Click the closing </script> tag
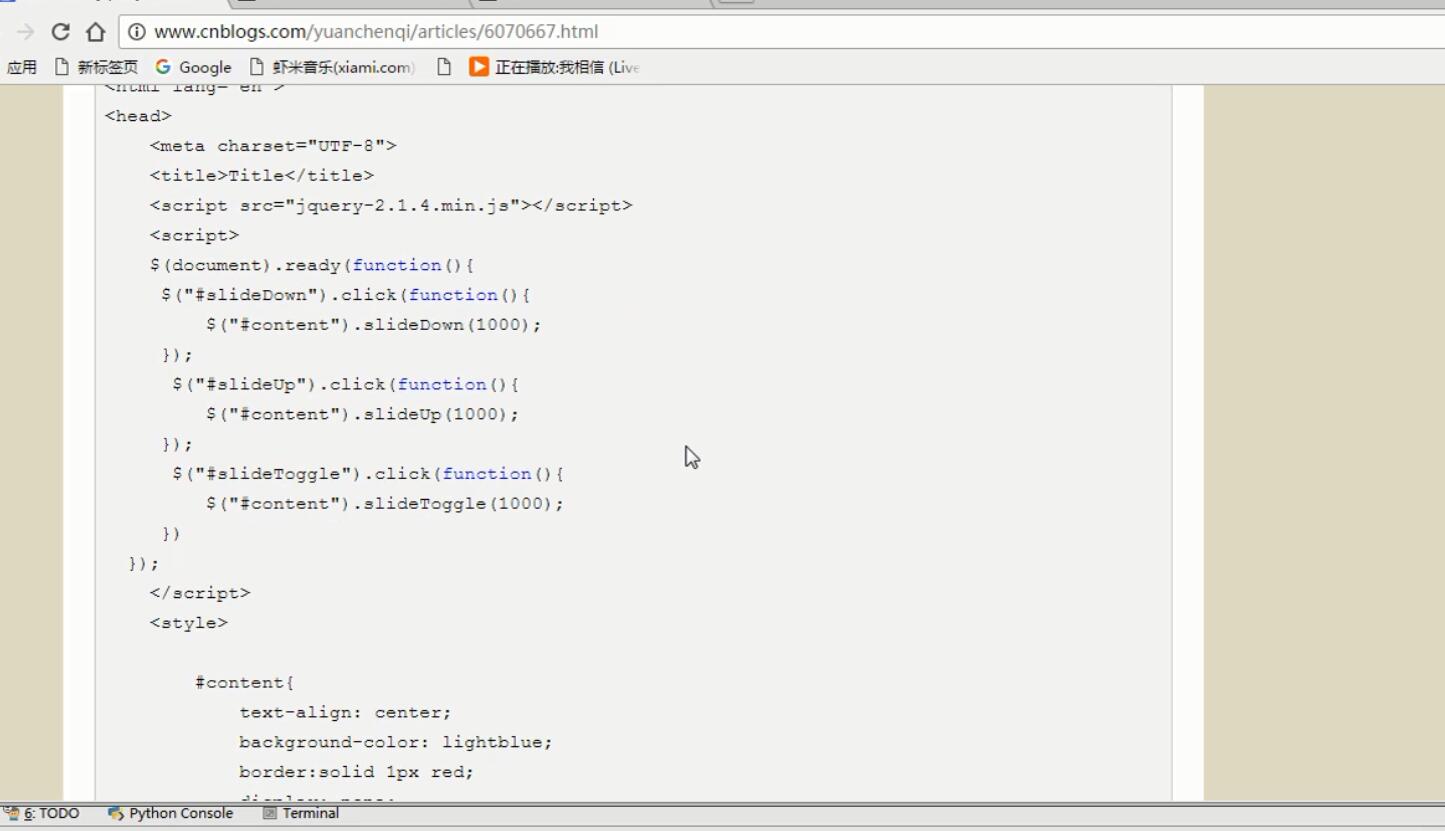Screen dimensions: 1445x831 tap(200, 593)
